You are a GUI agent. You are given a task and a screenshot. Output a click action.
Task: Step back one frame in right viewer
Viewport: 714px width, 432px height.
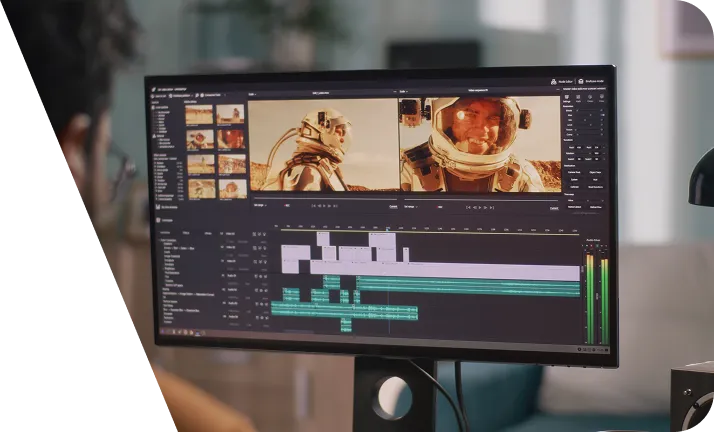tap(475, 208)
